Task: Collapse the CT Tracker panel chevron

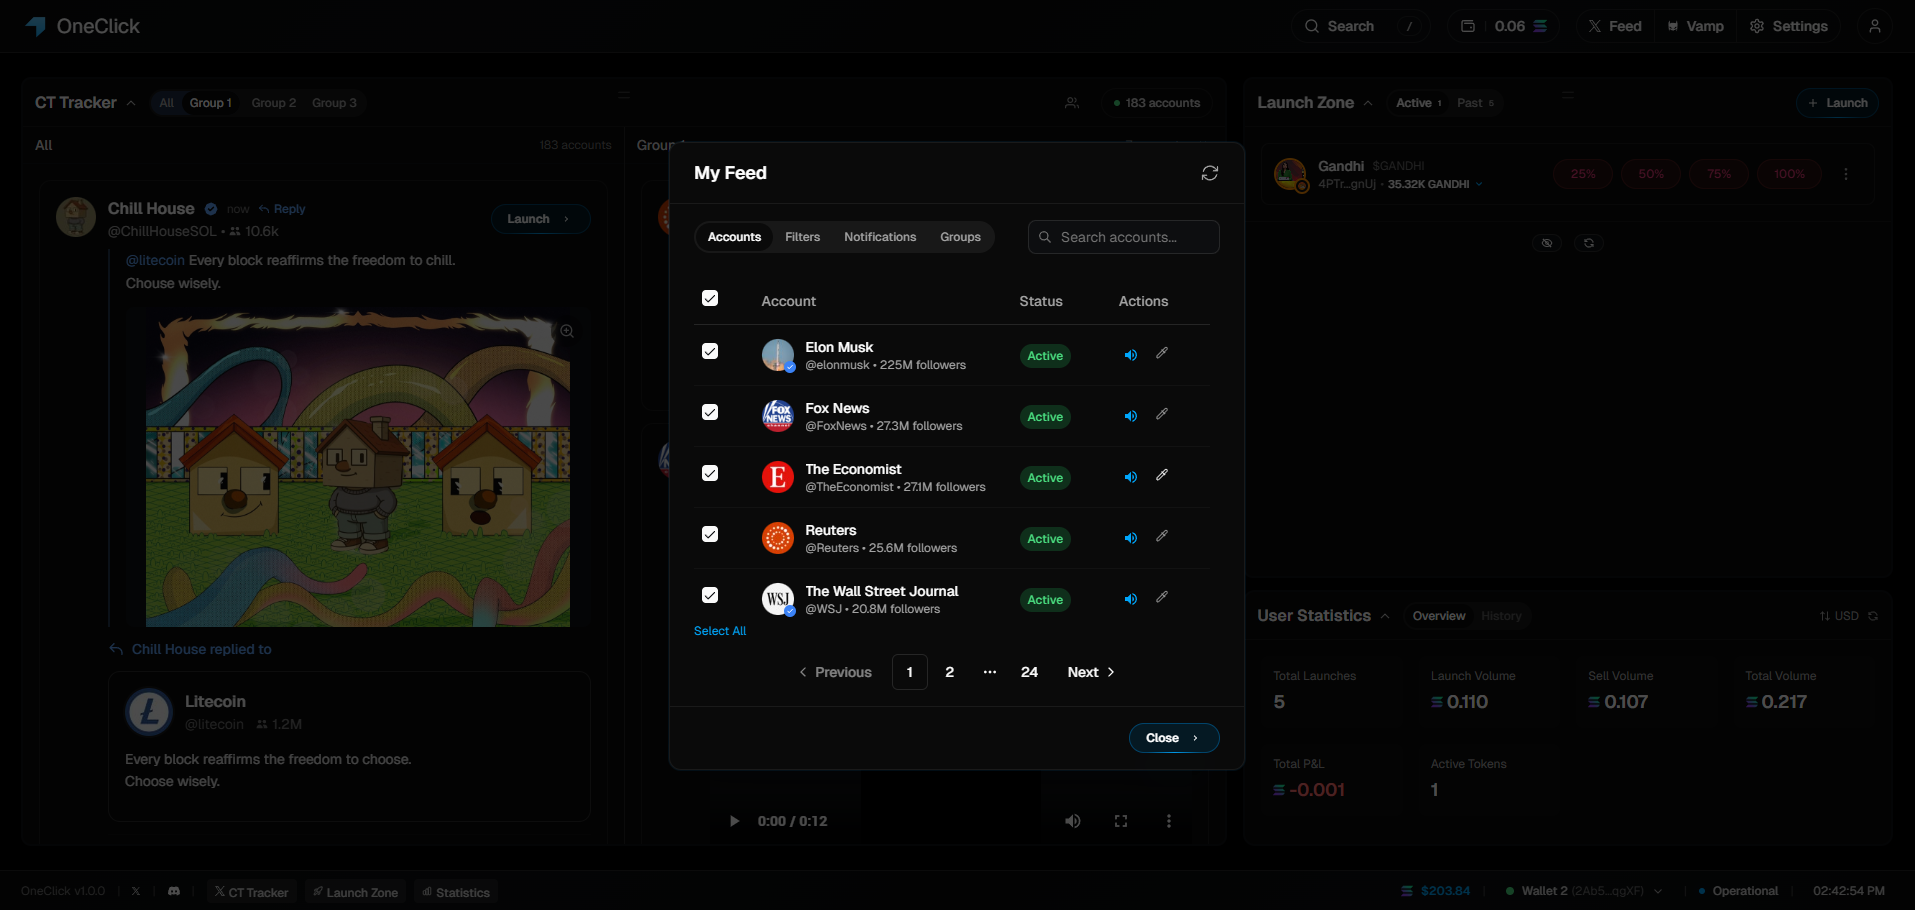Action: point(131,103)
